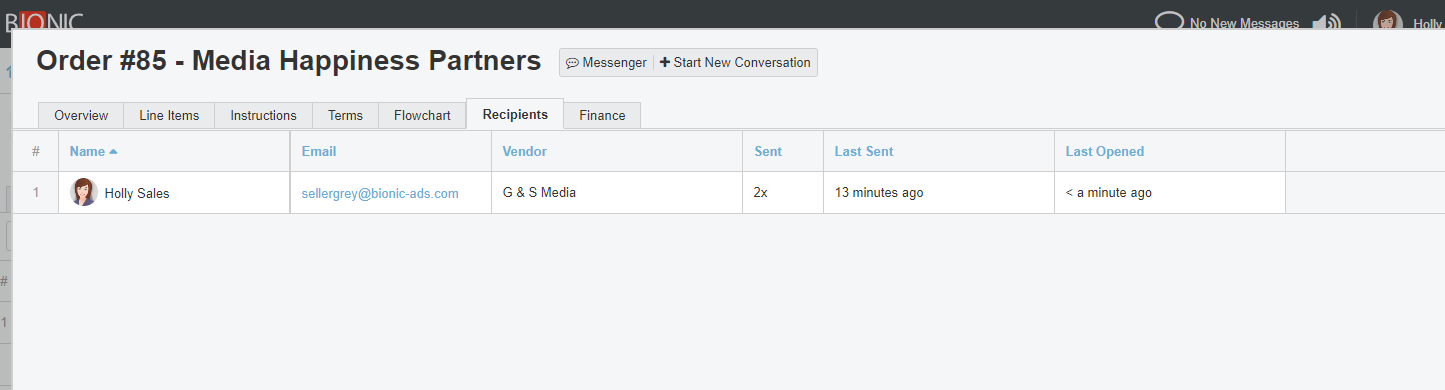Sort by Vendor column header
This screenshot has height=390, width=1445.
click(x=524, y=152)
